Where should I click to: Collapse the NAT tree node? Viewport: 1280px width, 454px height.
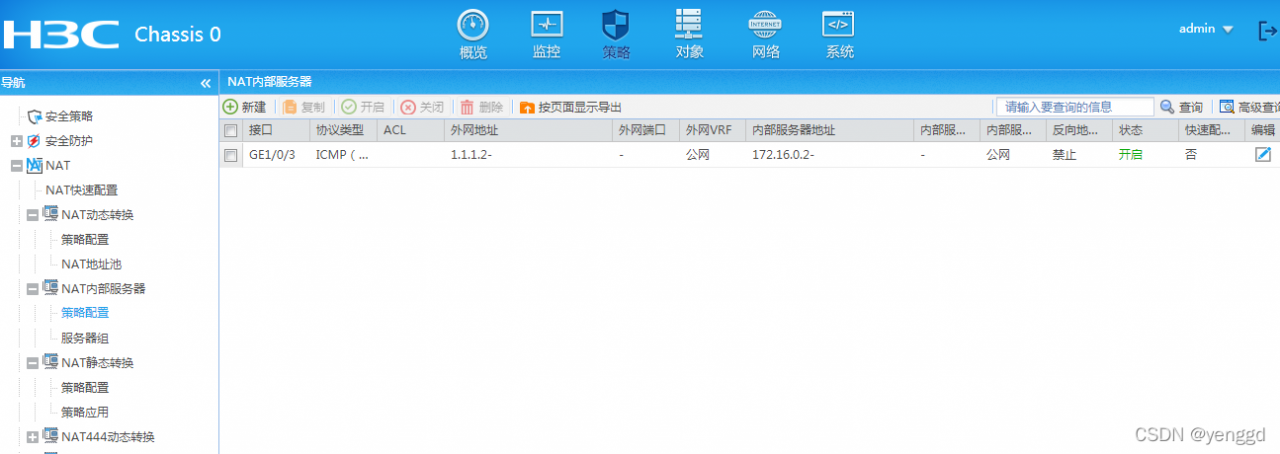pyautogui.click(x=16, y=166)
